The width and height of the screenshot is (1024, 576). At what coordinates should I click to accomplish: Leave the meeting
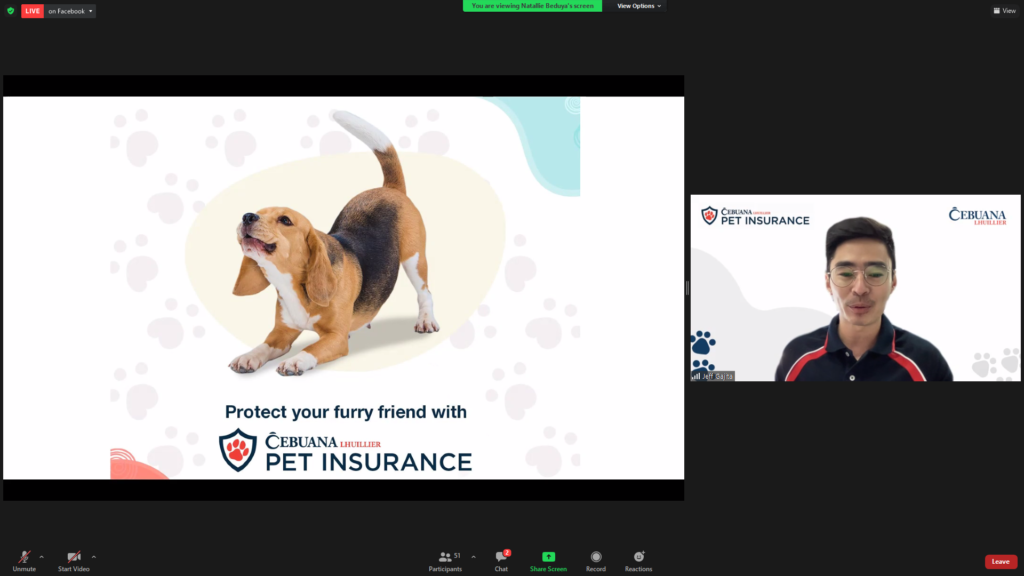coord(1000,562)
